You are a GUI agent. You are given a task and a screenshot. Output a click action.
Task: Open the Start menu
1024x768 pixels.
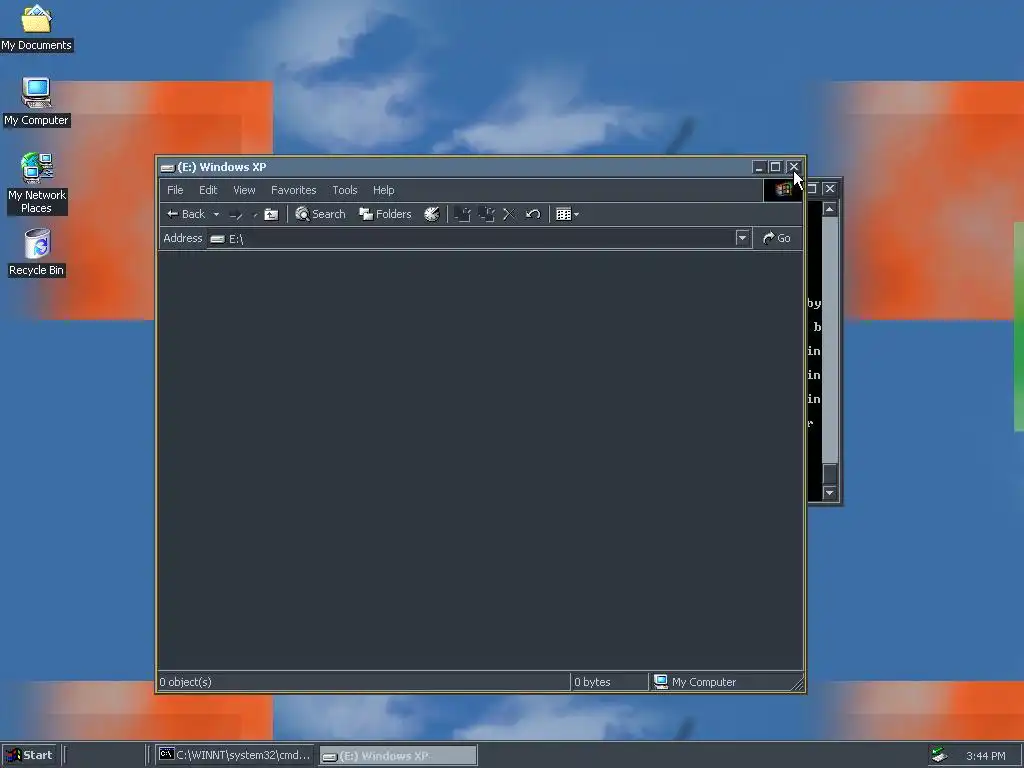[x=28, y=755]
